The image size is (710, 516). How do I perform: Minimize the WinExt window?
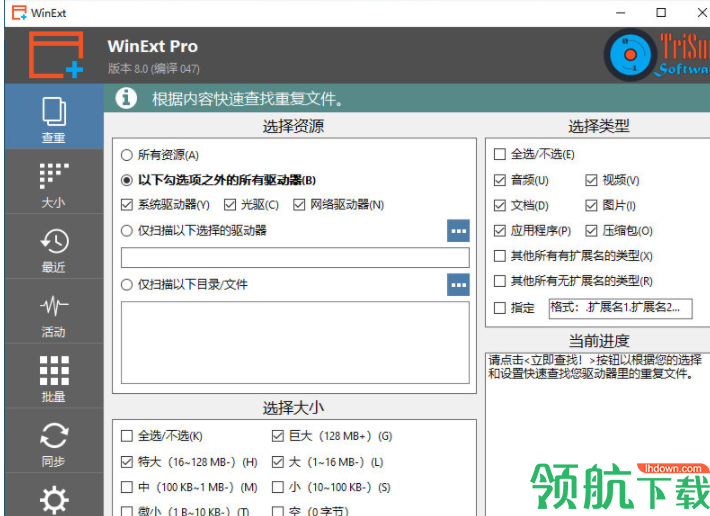tap(620, 13)
